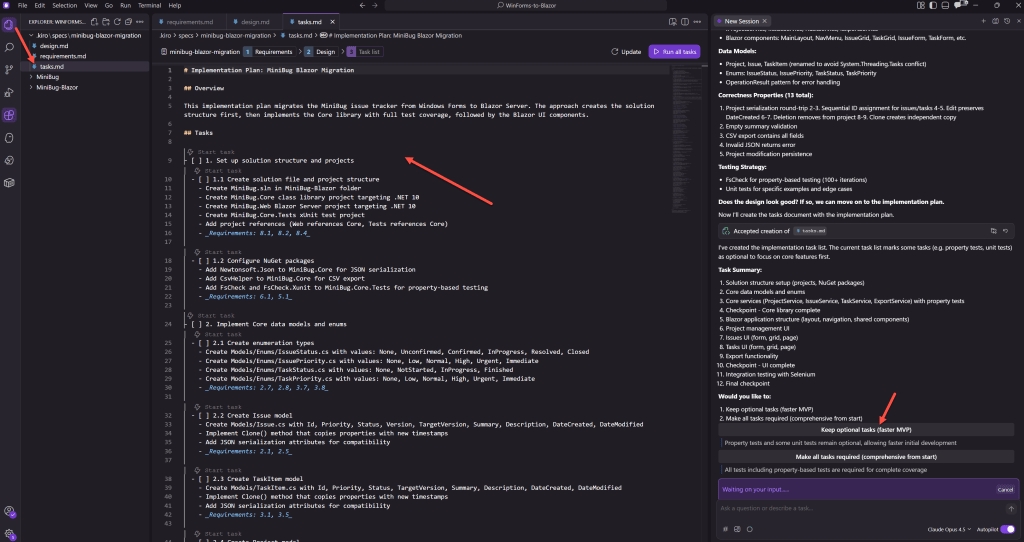The image size is (1024, 542).
Task: Open Run and Debug view
Action: [9, 91]
